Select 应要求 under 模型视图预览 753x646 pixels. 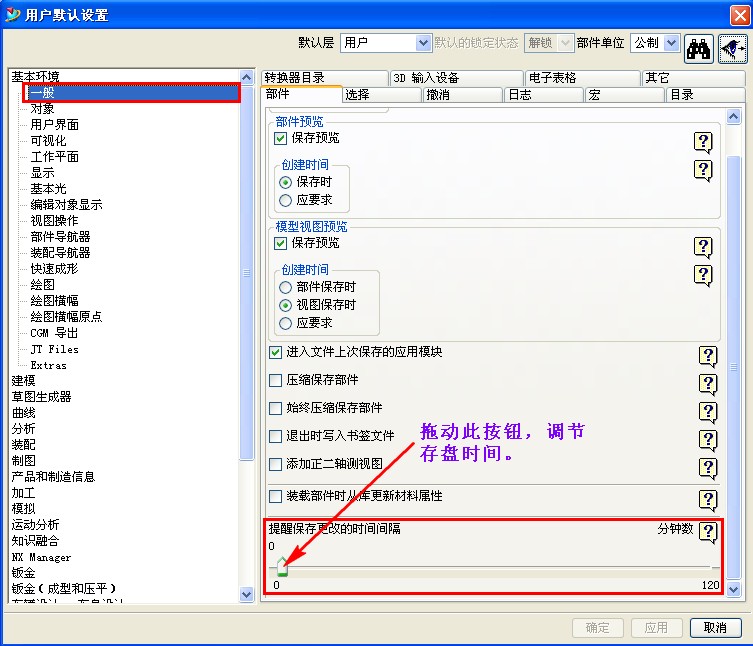285,323
